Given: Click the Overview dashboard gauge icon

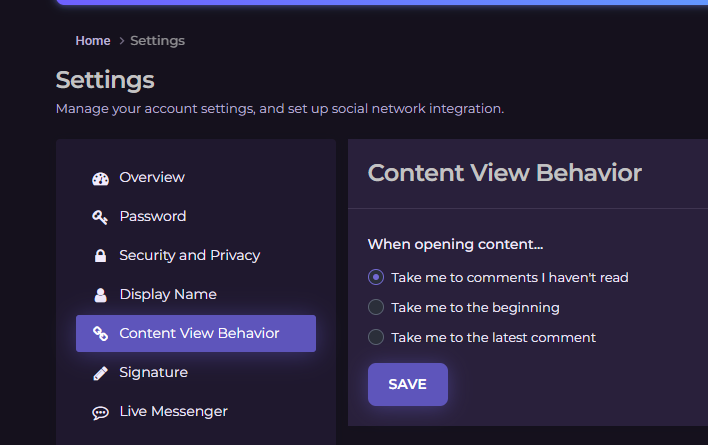Looking at the screenshot, I should [x=100, y=178].
